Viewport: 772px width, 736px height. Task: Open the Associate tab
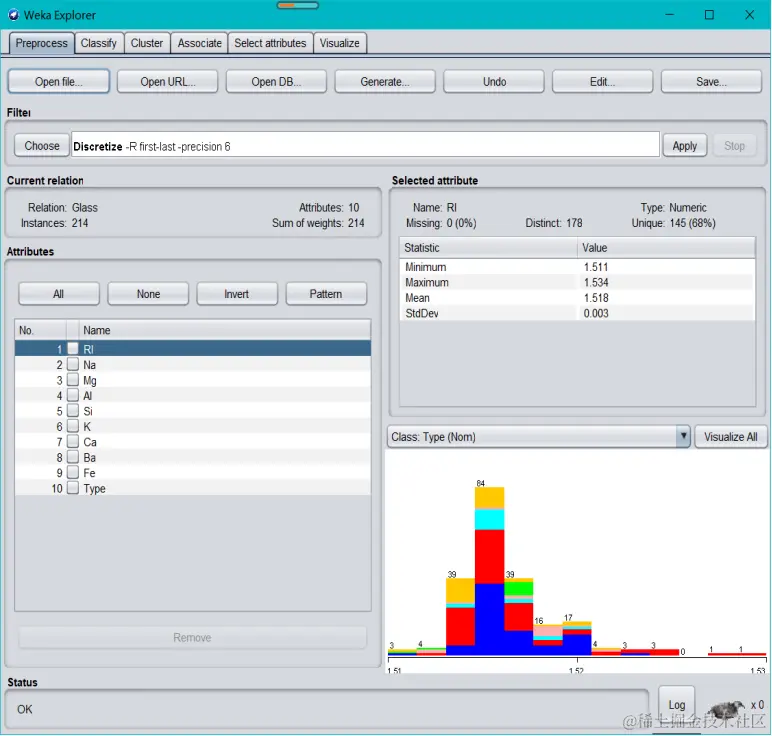[199, 43]
